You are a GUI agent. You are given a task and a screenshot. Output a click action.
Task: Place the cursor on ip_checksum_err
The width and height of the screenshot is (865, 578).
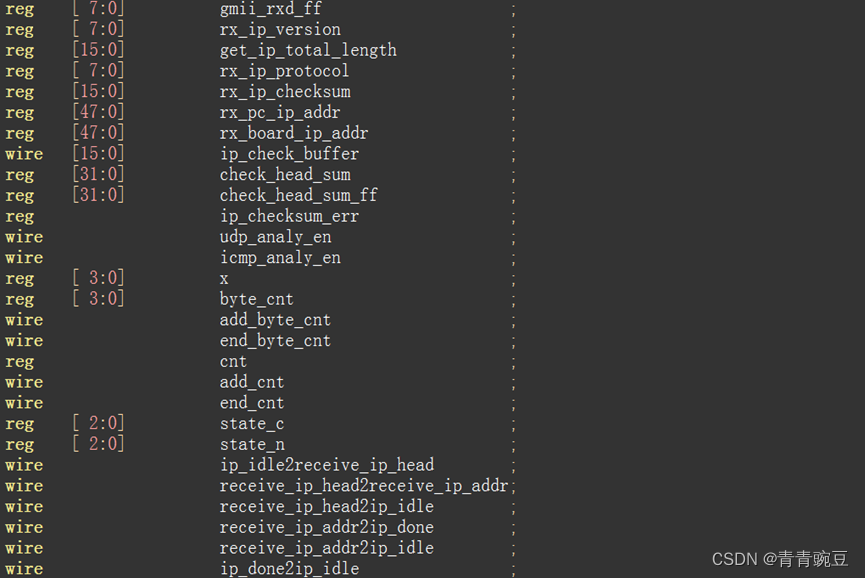tap(289, 216)
